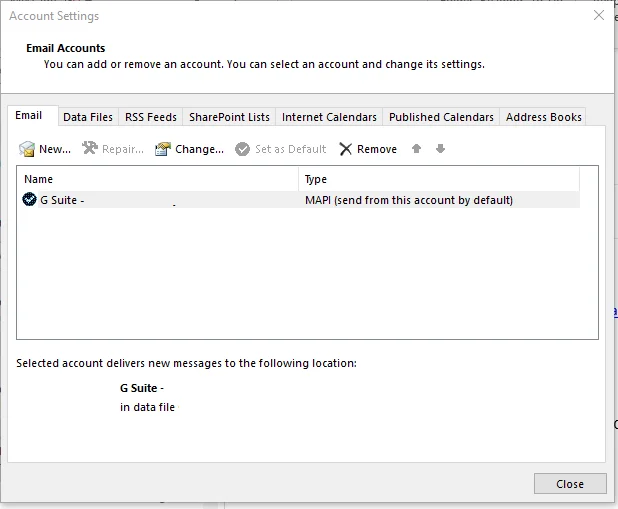
Task: Click the Repair... label
Action: pos(123,149)
